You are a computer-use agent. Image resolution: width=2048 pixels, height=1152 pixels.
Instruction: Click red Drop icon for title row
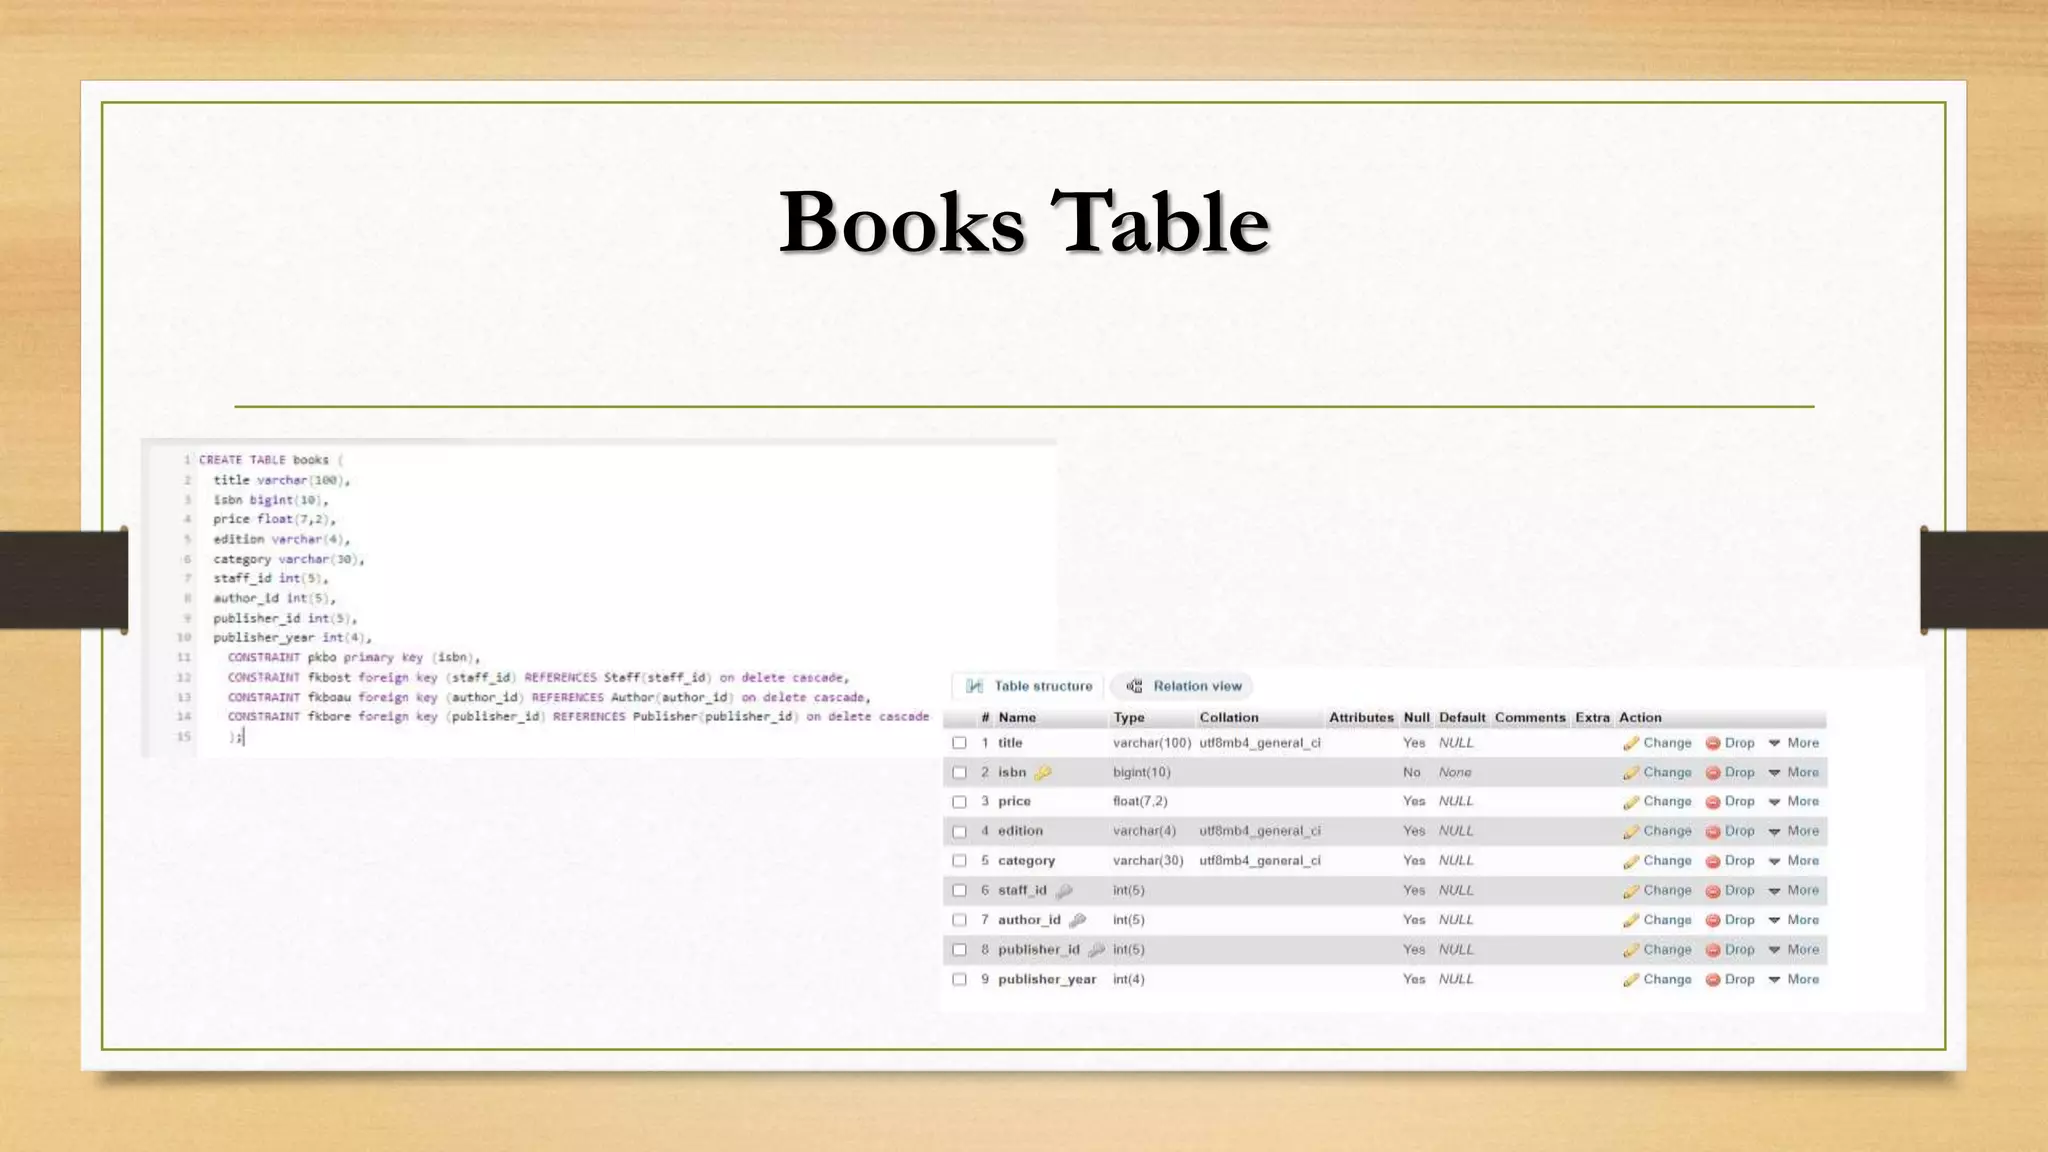(x=1713, y=743)
